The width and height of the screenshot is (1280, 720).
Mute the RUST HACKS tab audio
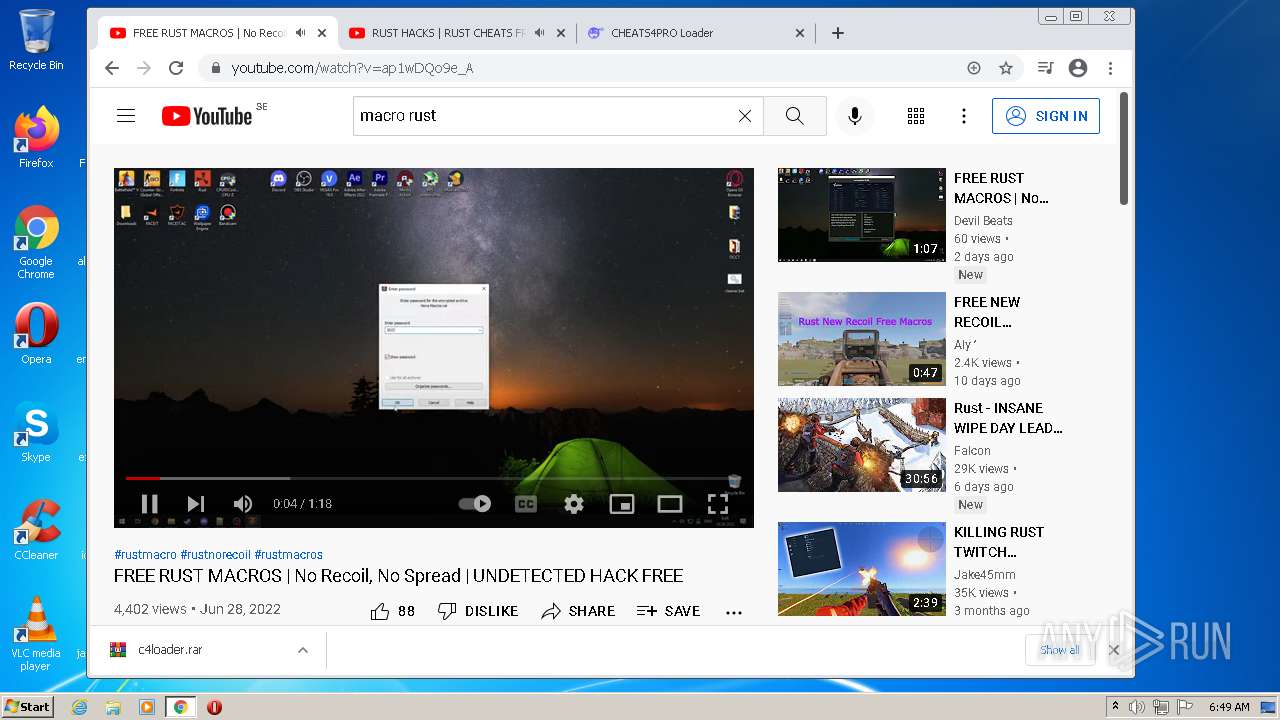(x=540, y=33)
